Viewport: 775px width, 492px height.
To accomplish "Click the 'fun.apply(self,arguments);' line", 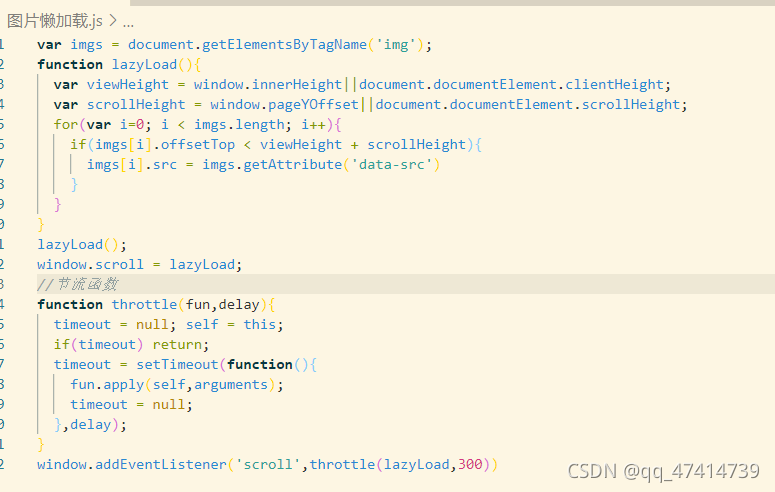I will coord(177,385).
